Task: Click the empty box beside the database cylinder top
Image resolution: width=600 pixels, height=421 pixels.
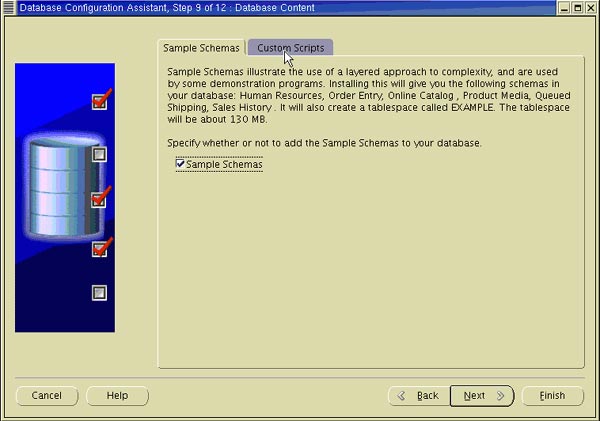Action: tap(99, 154)
